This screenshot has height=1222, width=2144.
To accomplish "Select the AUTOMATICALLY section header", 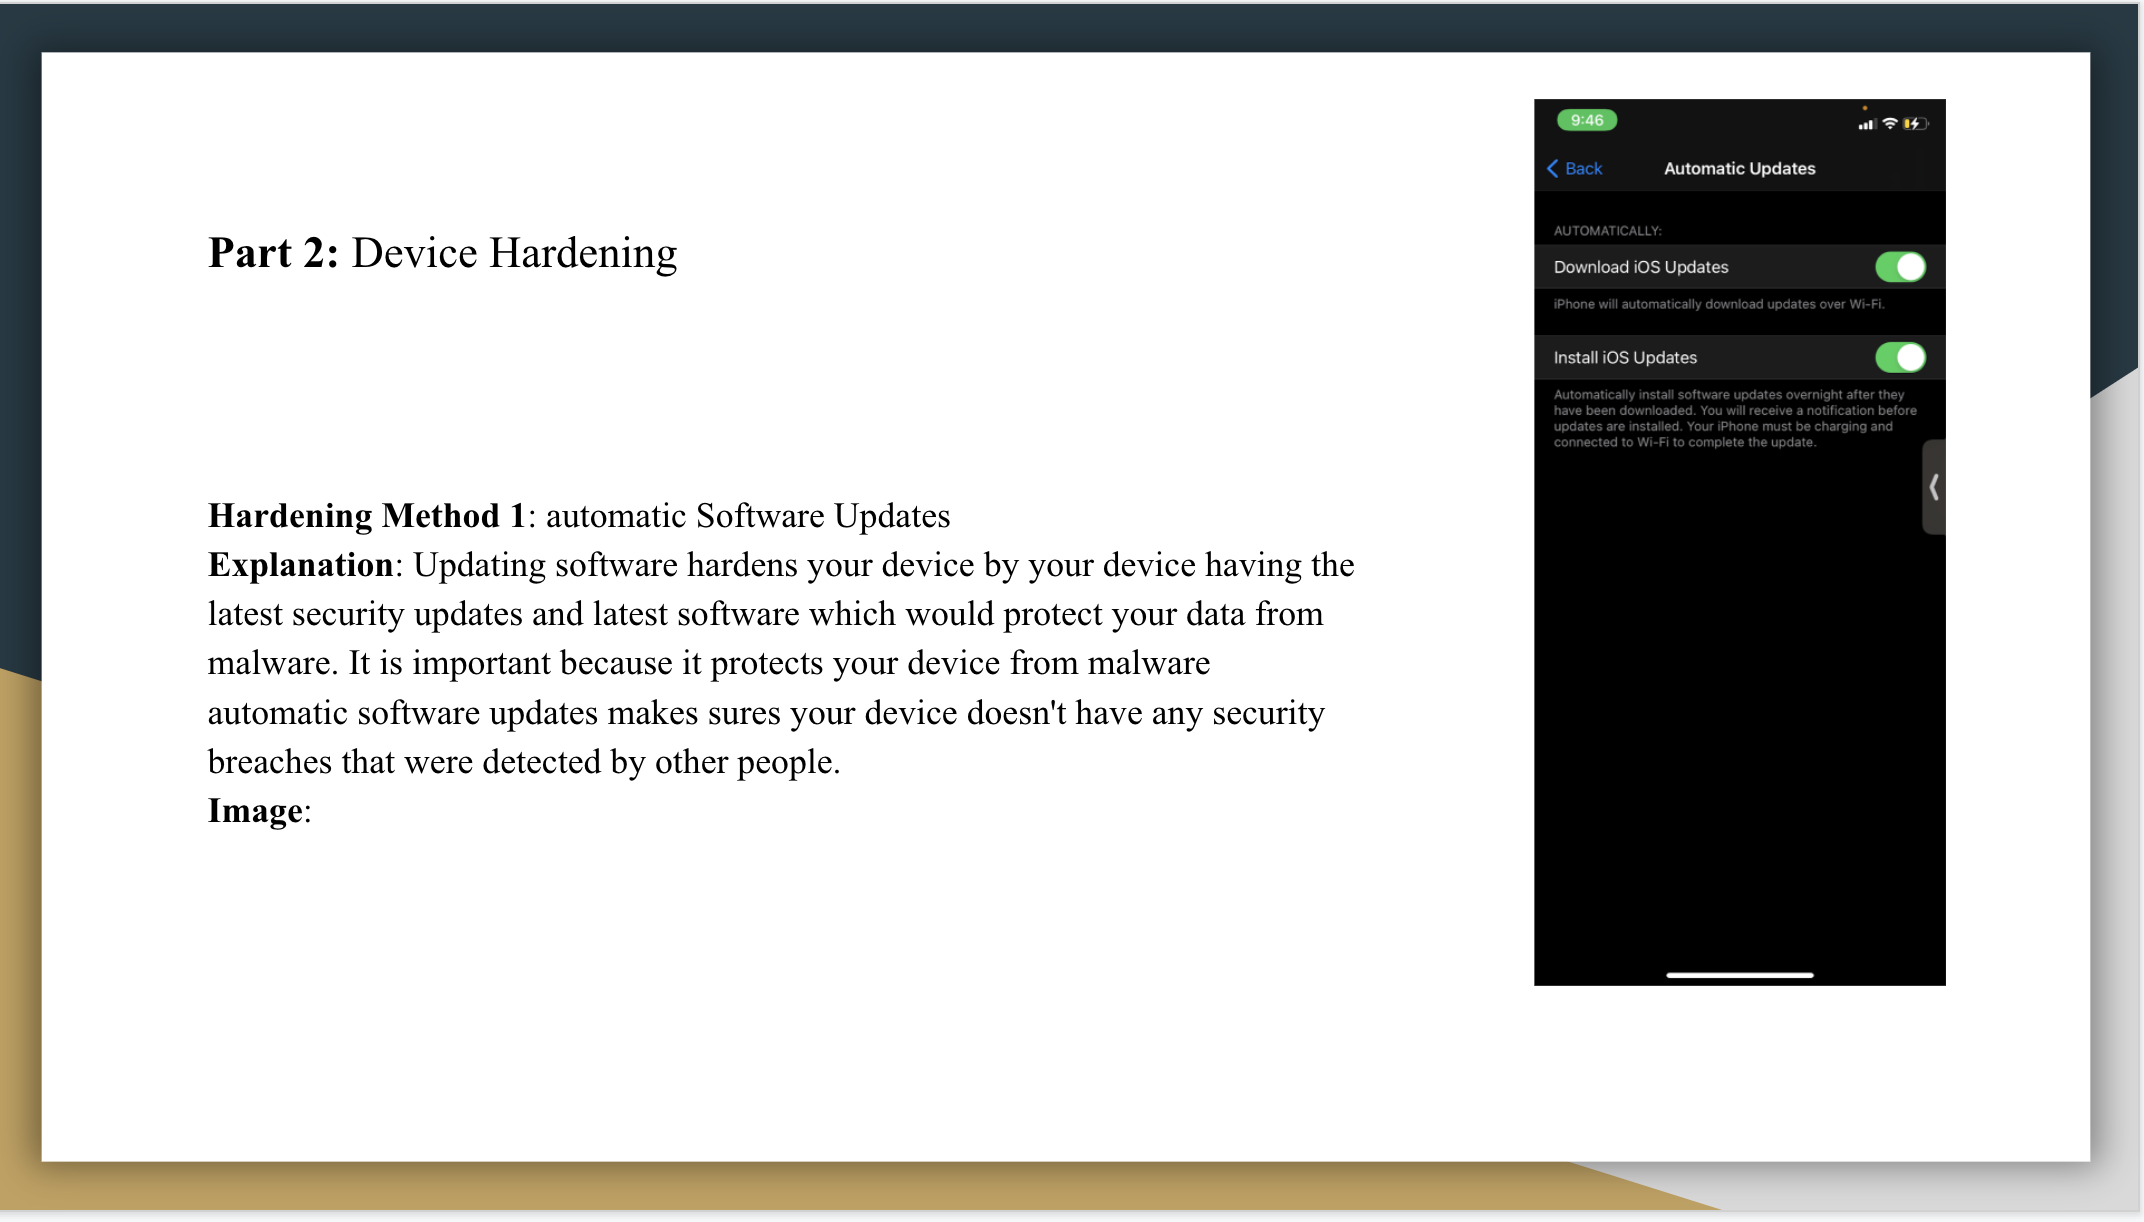I will point(1608,231).
